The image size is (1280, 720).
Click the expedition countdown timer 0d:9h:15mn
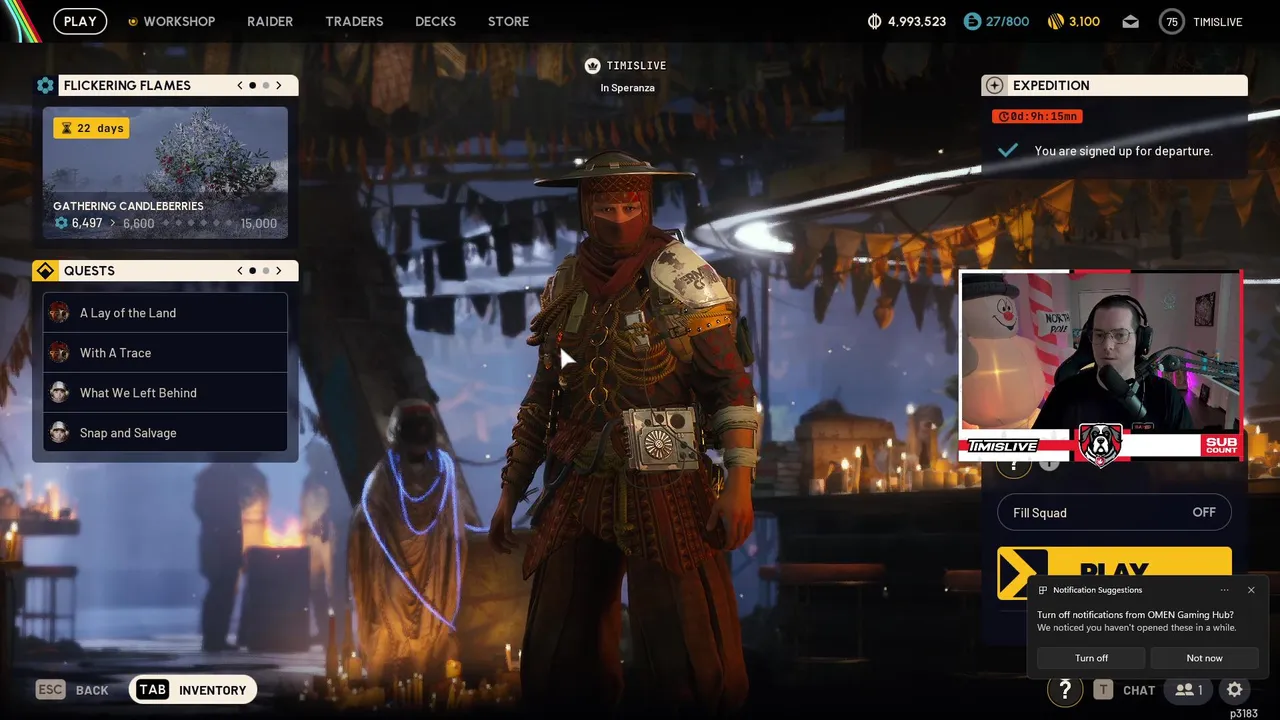pyautogui.click(x=1037, y=116)
